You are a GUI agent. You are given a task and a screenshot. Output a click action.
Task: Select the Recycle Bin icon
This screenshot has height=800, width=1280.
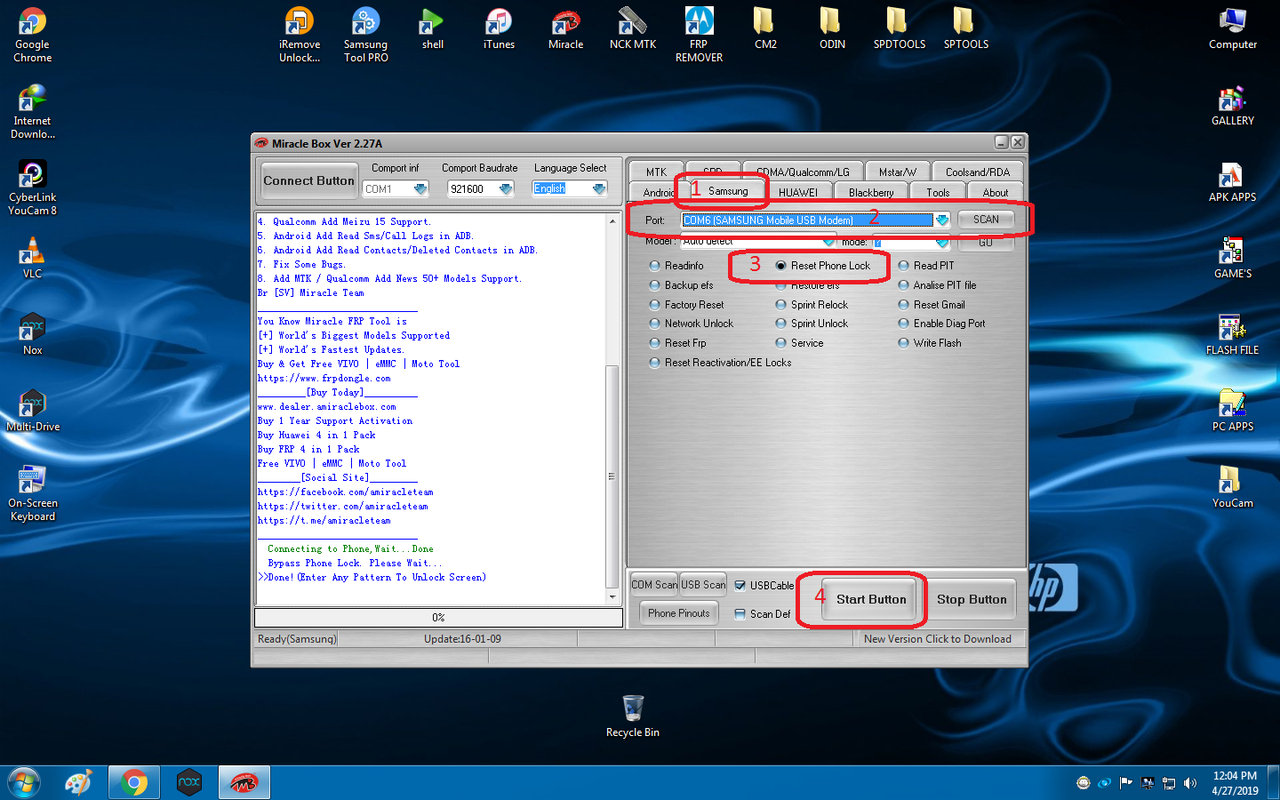[x=632, y=716]
